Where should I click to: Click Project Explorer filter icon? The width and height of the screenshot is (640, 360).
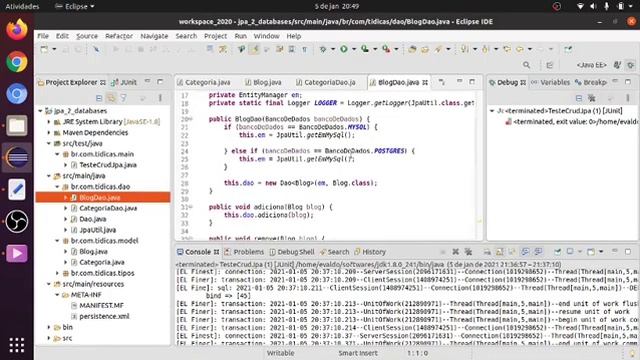click(123, 98)
